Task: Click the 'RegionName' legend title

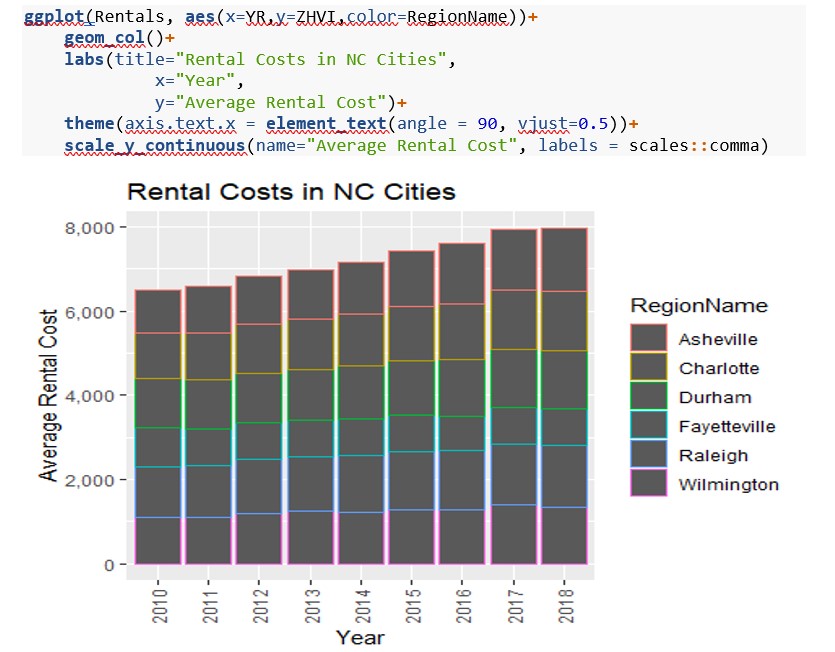Action: click(x=699, y=305)
